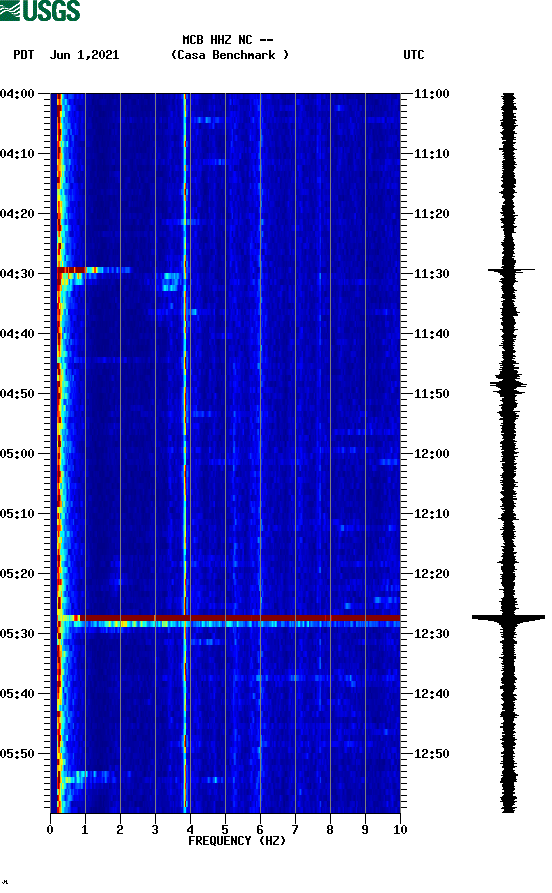Click the 2 Hz frequency tick label

(x=120, y=830)
